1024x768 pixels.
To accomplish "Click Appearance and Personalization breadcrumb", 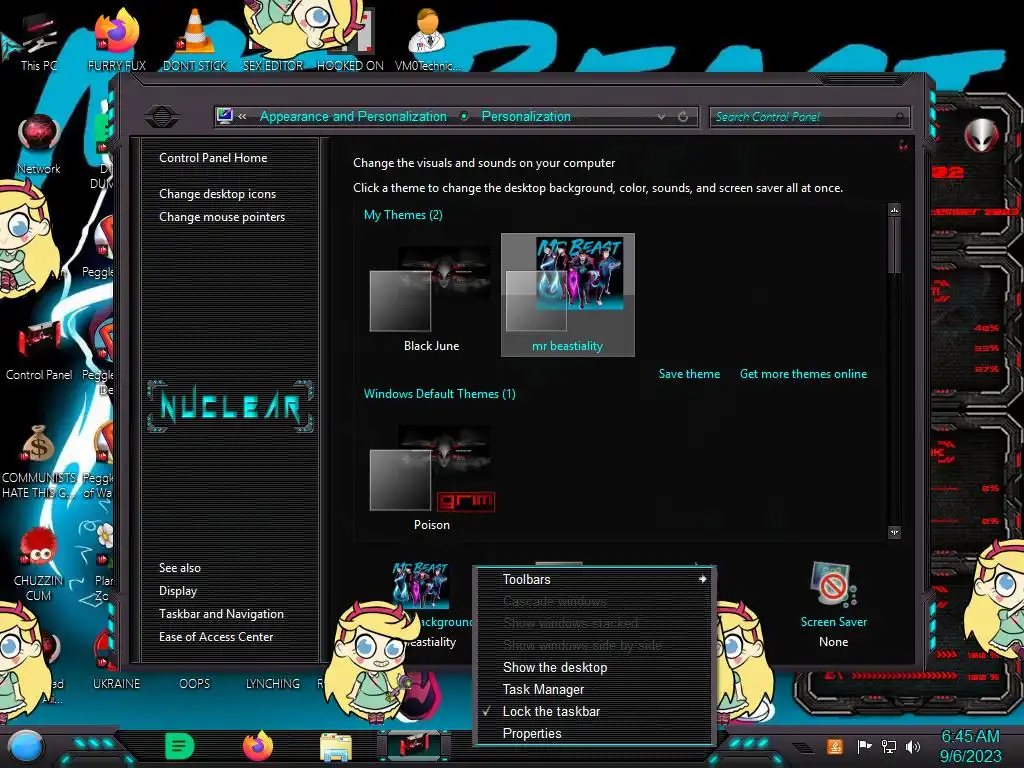I will point(353,116).
